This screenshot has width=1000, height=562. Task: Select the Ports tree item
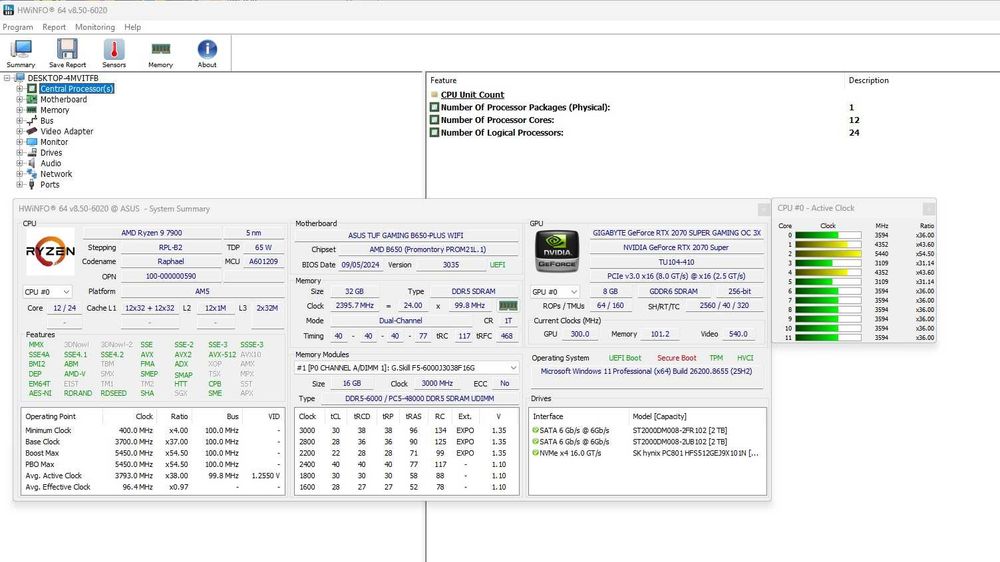click(x=50, y=184)
